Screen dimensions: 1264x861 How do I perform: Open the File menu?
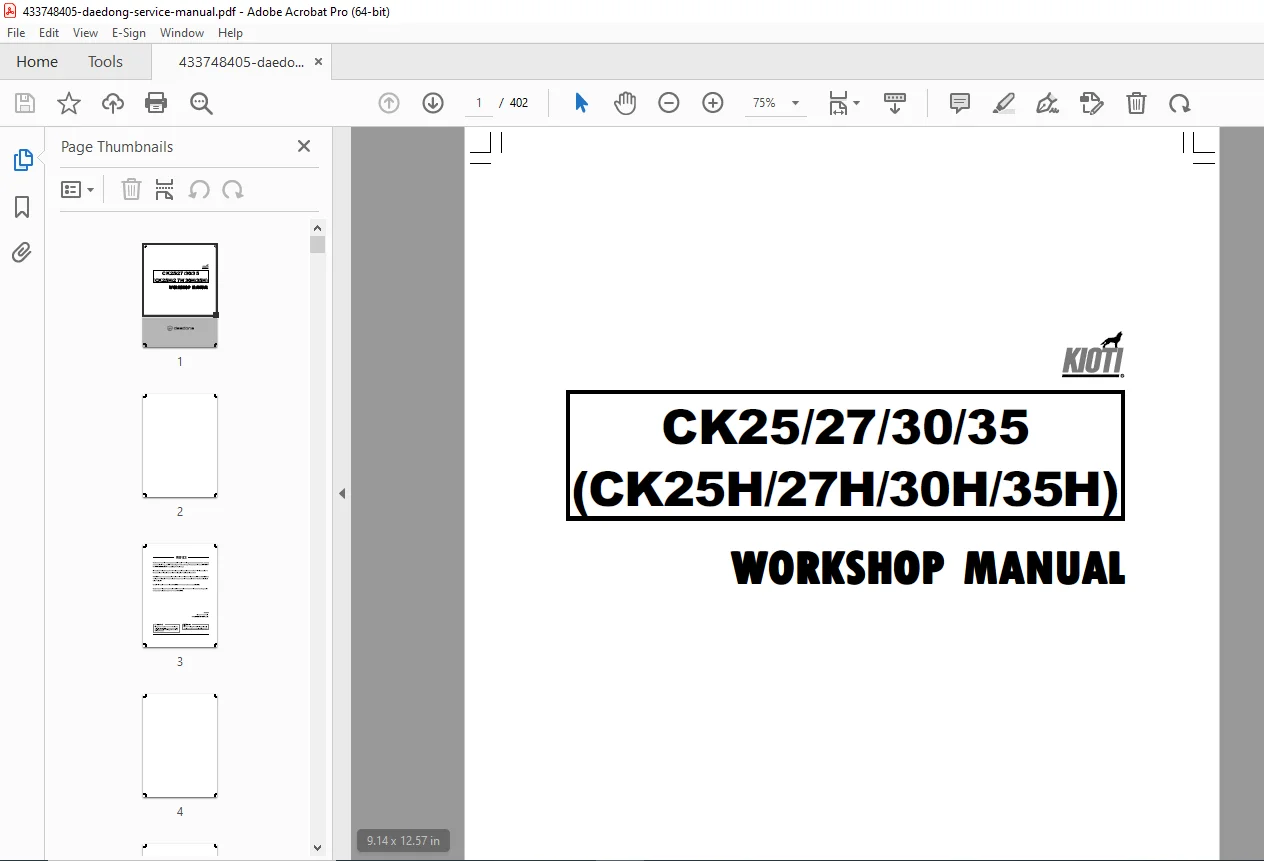(16, 33)
